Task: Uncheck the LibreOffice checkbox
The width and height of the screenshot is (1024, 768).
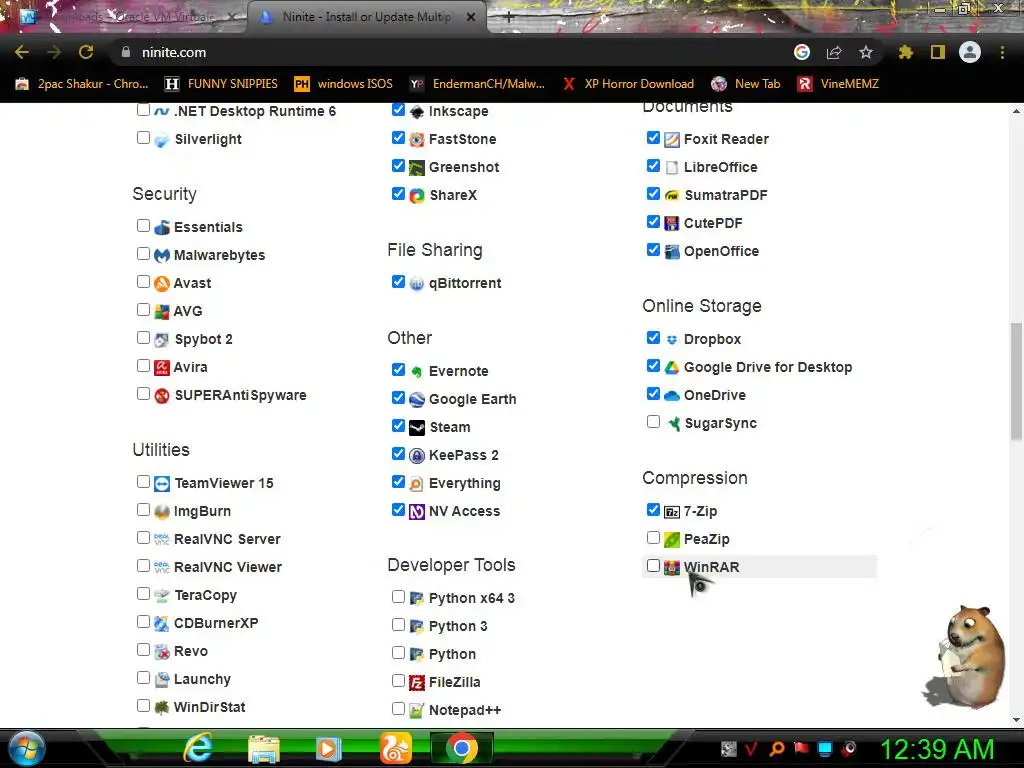Action: point(653,165)
